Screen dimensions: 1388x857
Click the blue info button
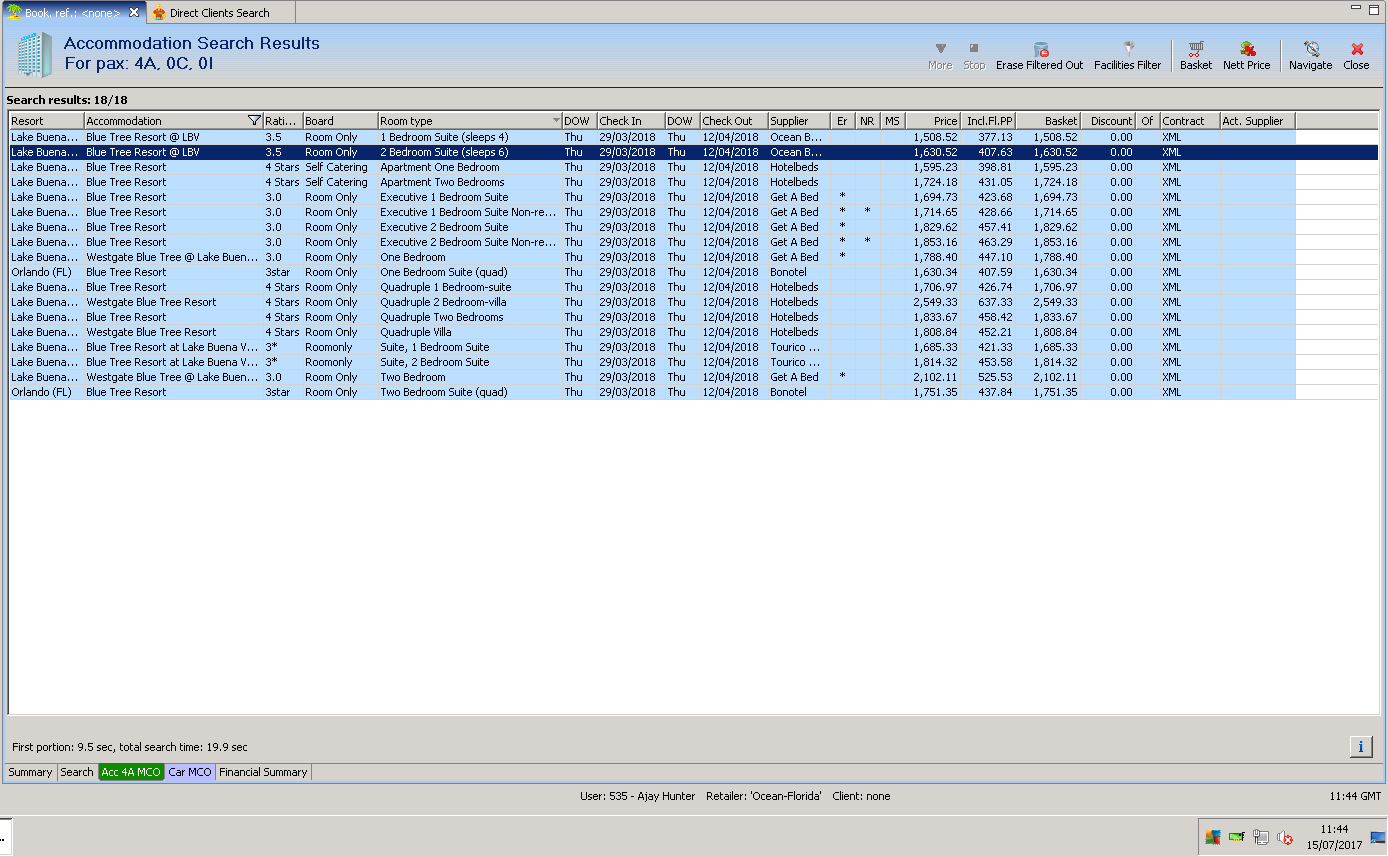[1361, 746]
